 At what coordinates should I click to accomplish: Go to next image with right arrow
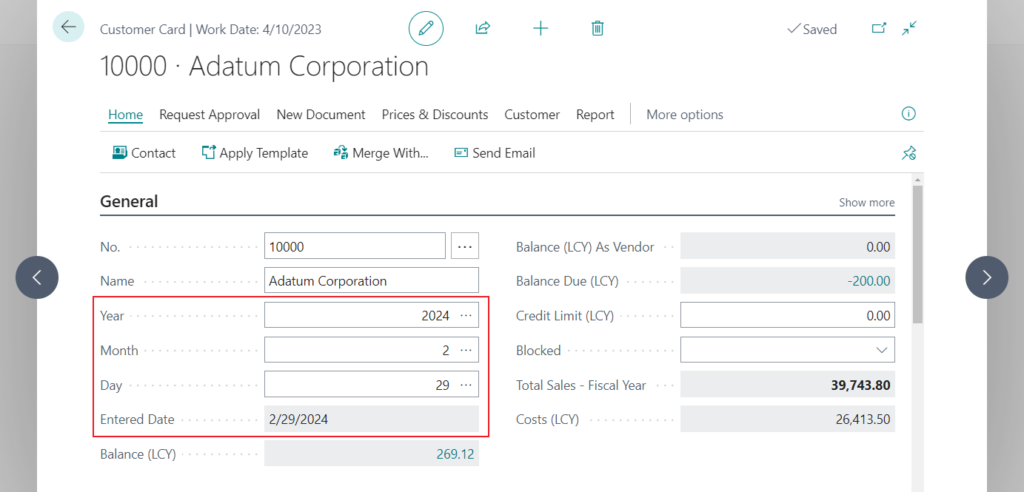point(986,277)
